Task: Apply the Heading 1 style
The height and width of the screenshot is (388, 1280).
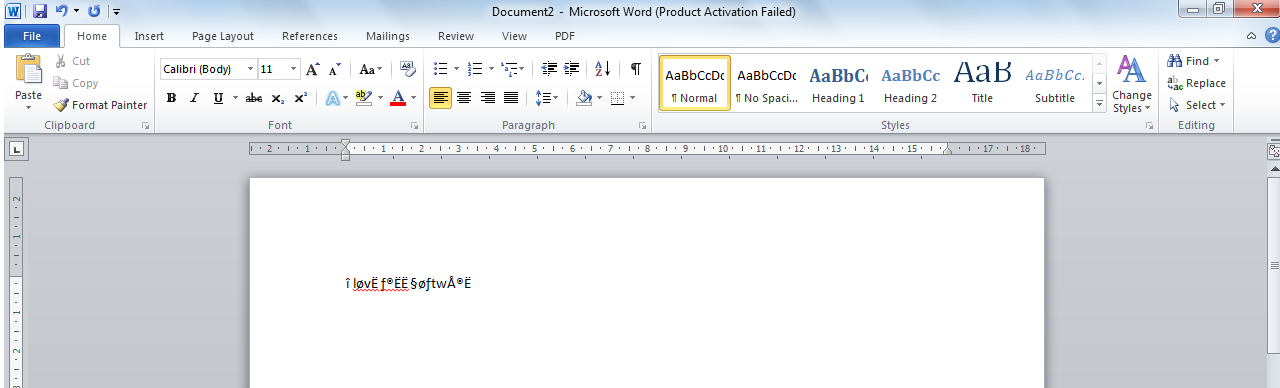Action: tap(838, 83)
